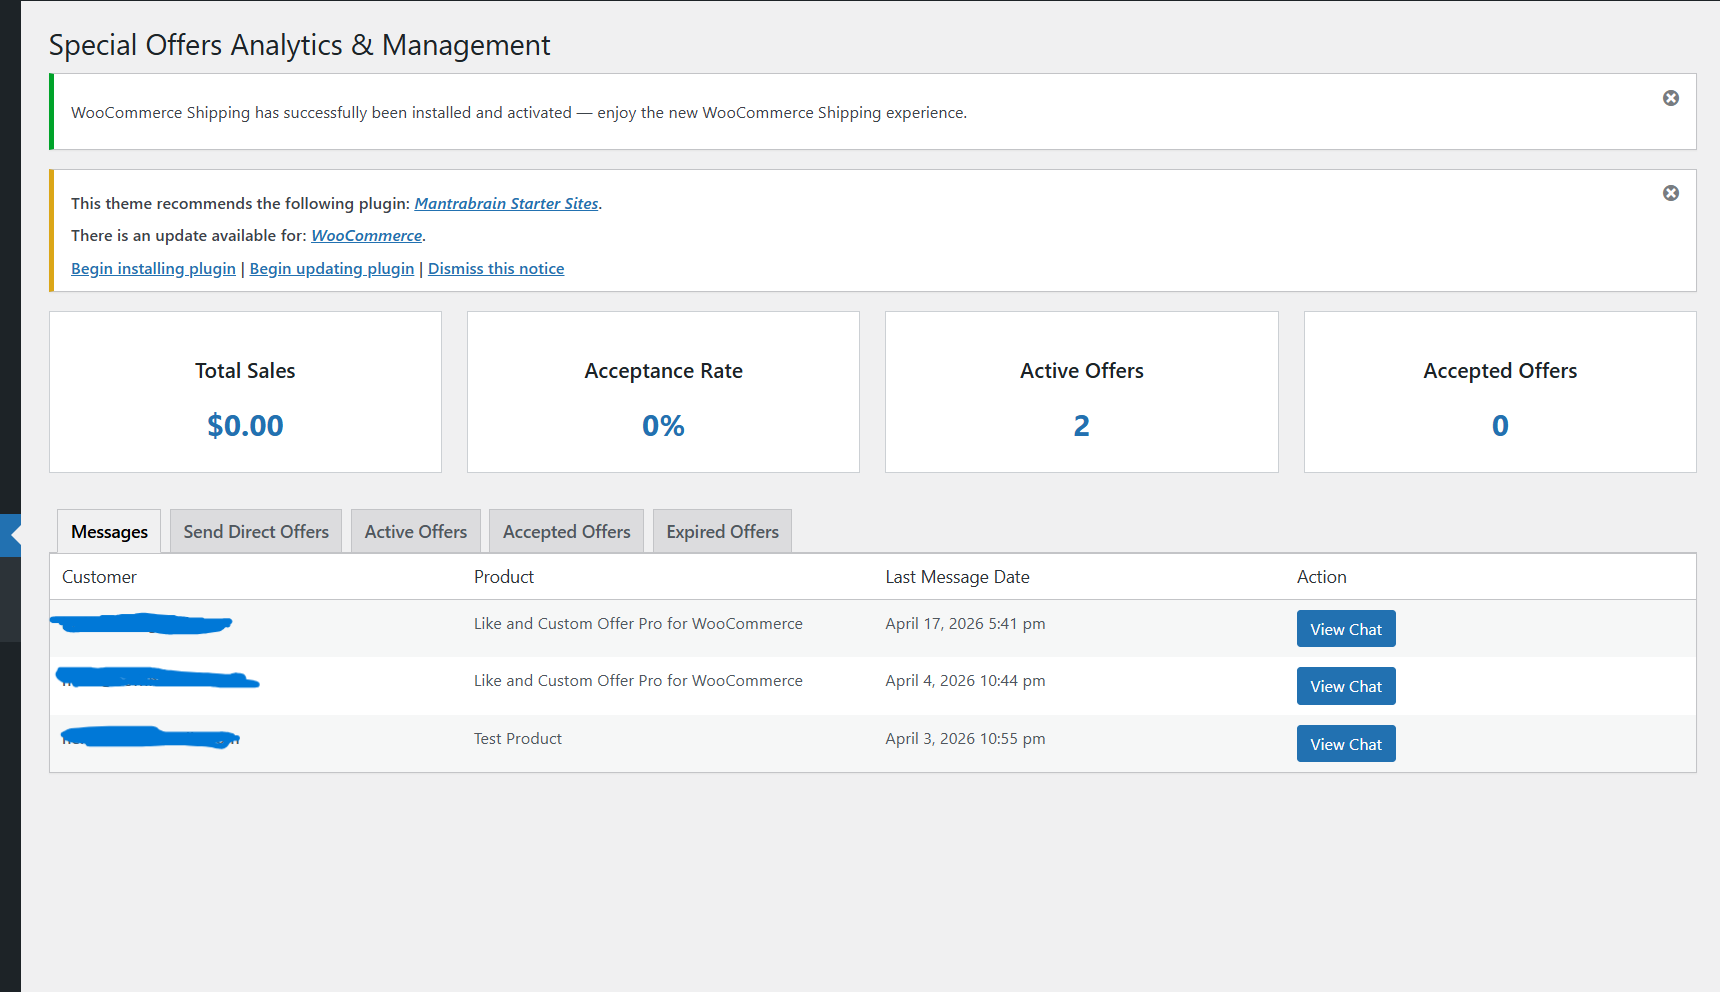Screen dimensions: 1720x992
Task: Click the Active Offers stat card showing 2
Action: [1081, 392]
